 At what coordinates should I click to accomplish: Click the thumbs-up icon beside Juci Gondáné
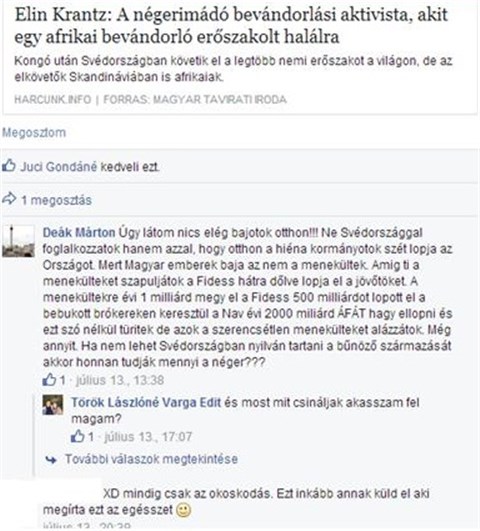9,166
